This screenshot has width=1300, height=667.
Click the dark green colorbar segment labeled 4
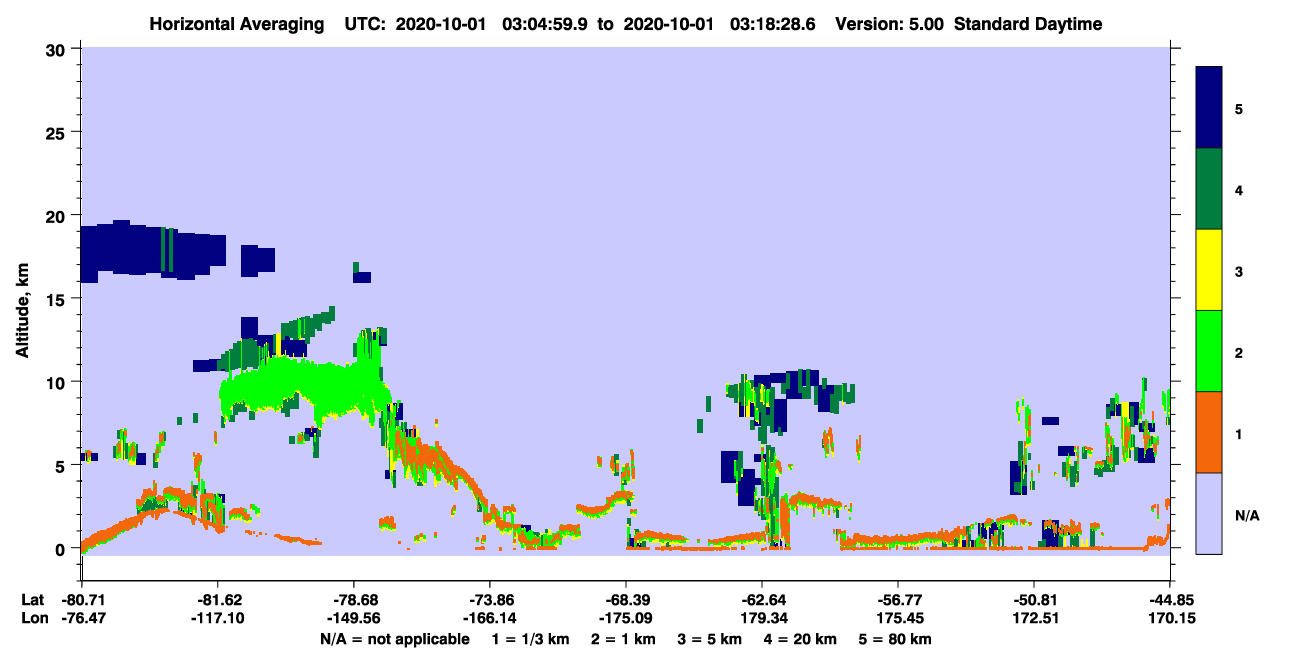(x=1209, y=189)
